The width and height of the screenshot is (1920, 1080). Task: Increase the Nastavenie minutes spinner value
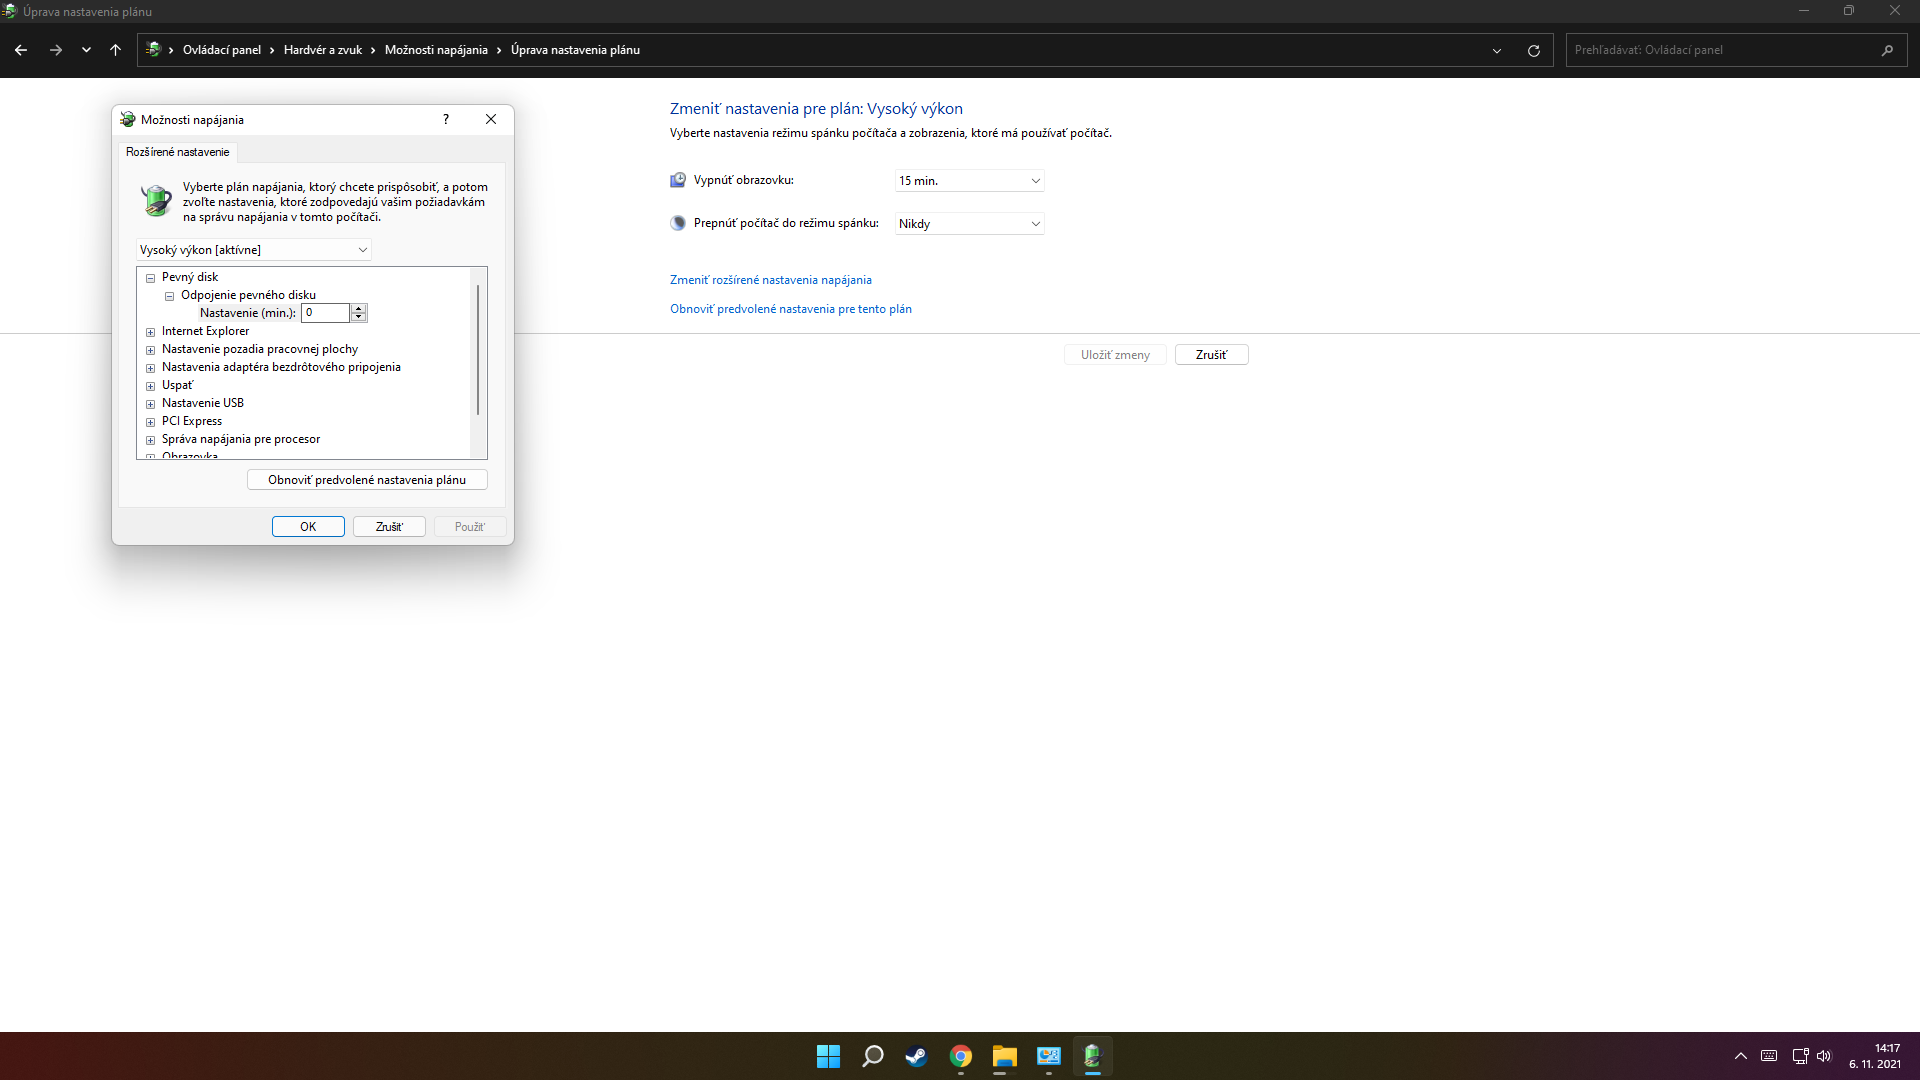[359, 309]
